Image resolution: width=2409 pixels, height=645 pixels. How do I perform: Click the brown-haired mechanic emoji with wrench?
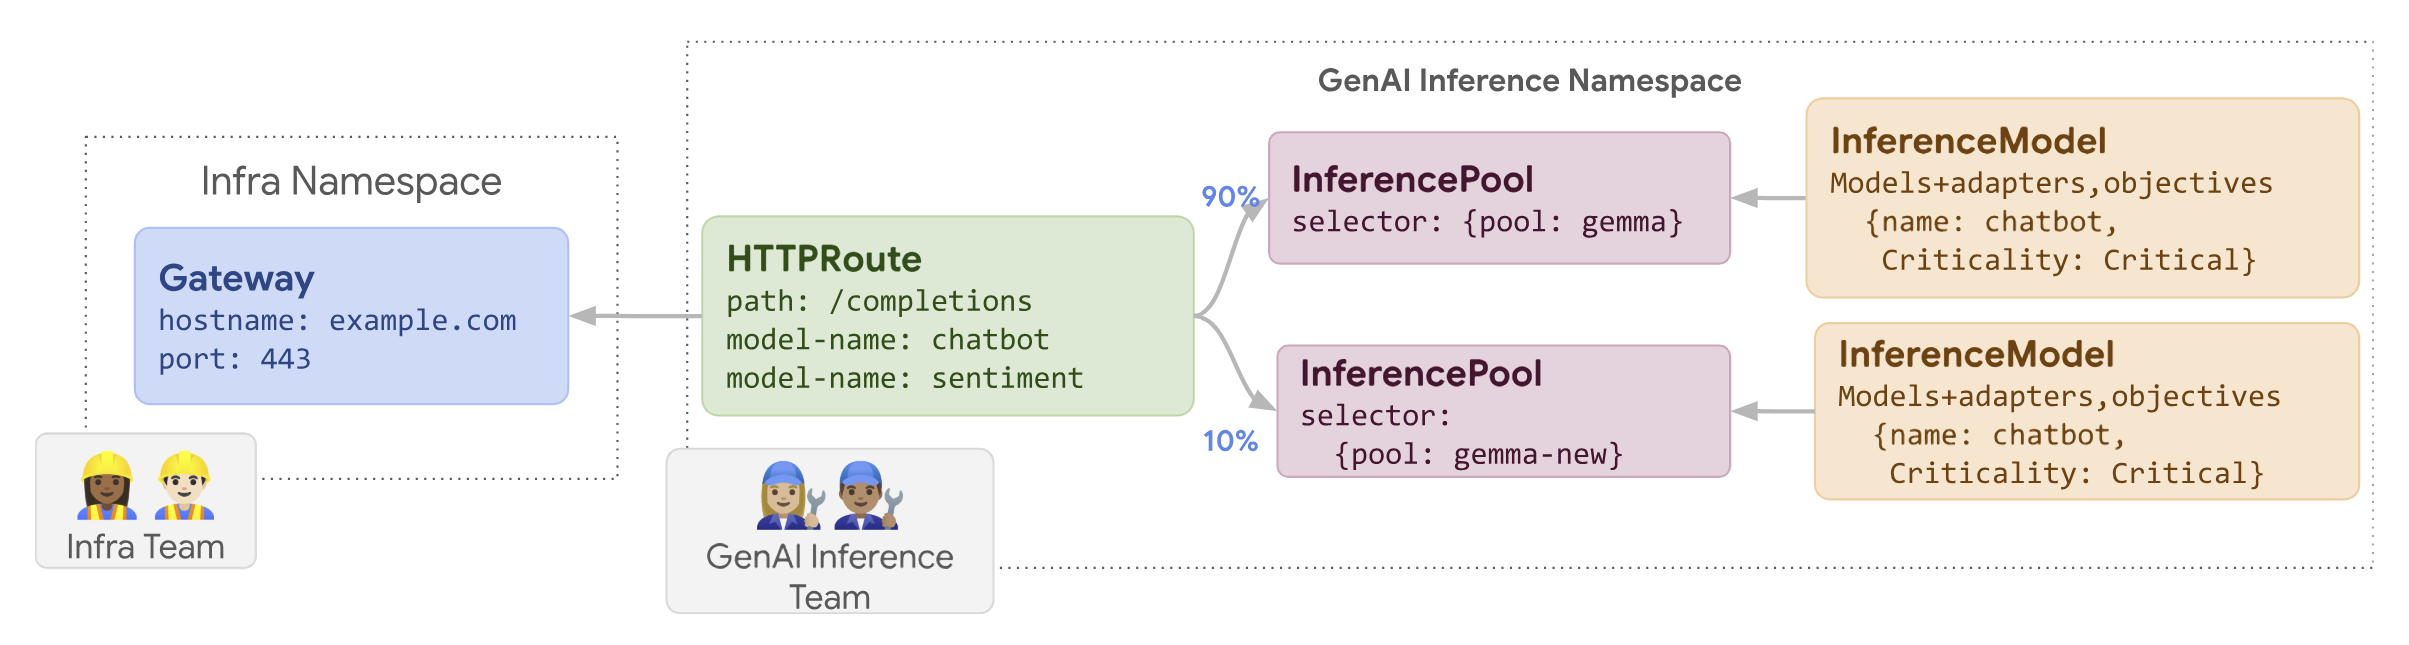pos(868,495)
